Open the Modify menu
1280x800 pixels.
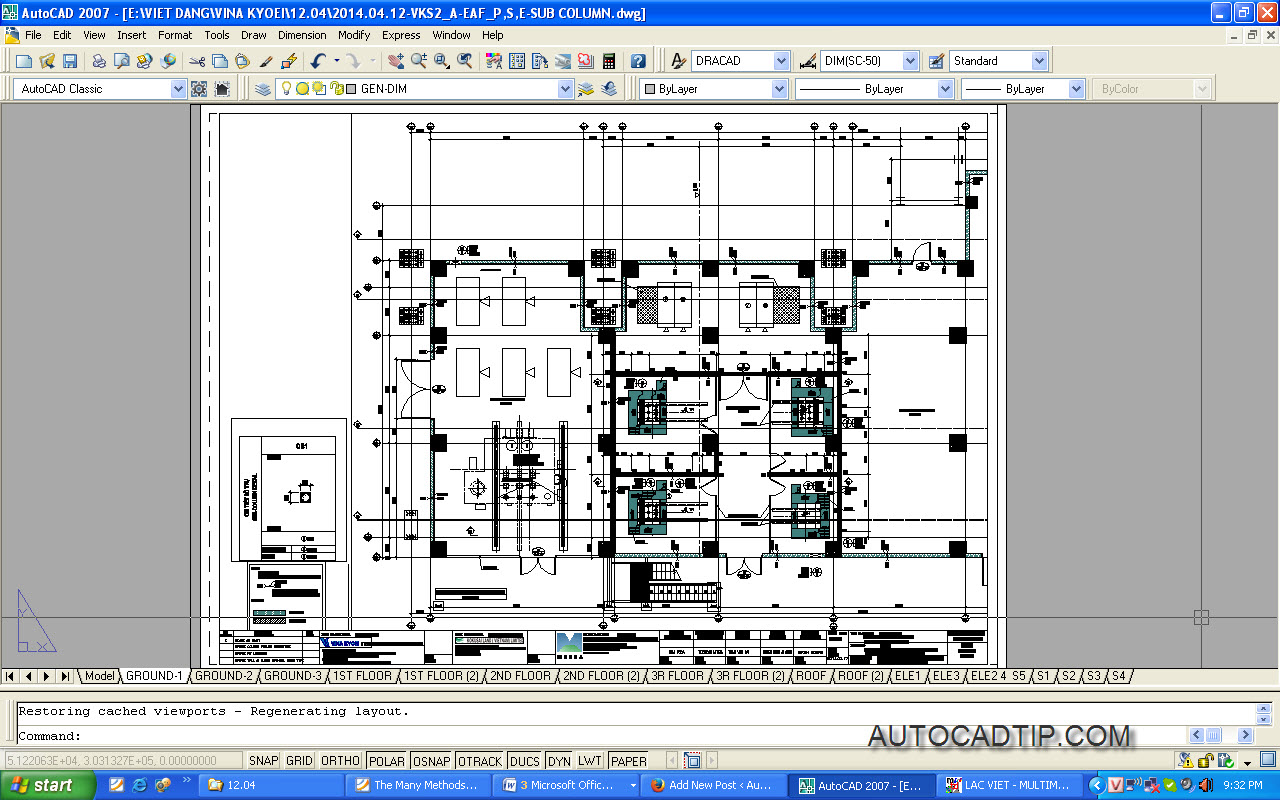tap(354, 35)
